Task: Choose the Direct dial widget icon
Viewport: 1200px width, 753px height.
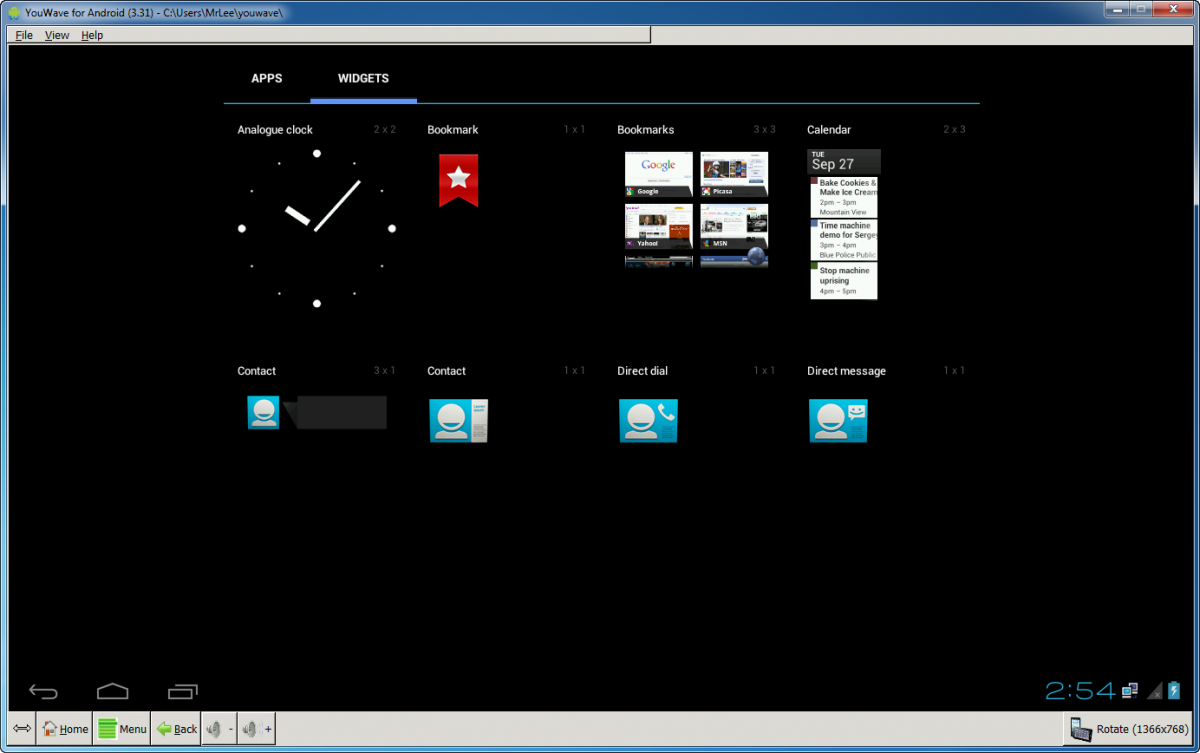Action: point(648,420)
